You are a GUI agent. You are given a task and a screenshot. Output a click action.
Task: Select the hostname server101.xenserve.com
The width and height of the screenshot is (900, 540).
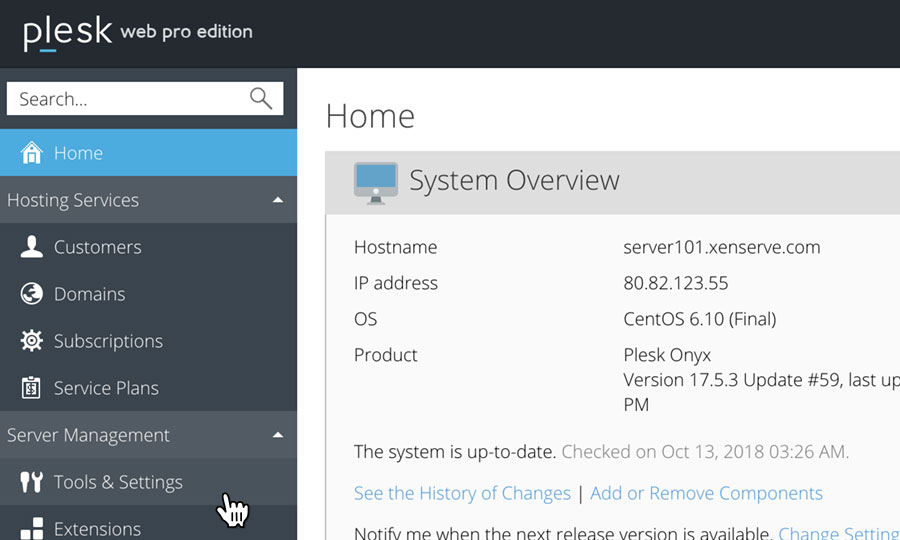721,247
